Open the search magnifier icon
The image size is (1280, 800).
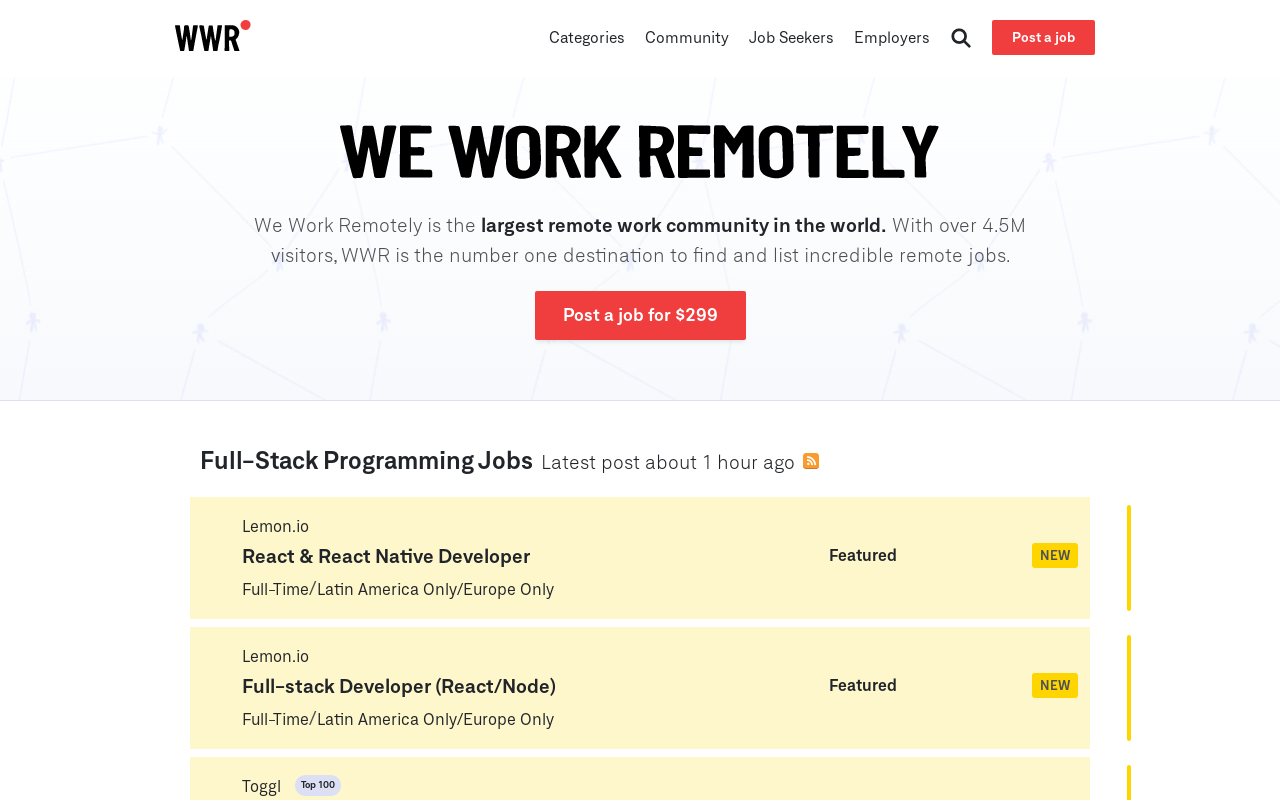(x=961, y=38)
